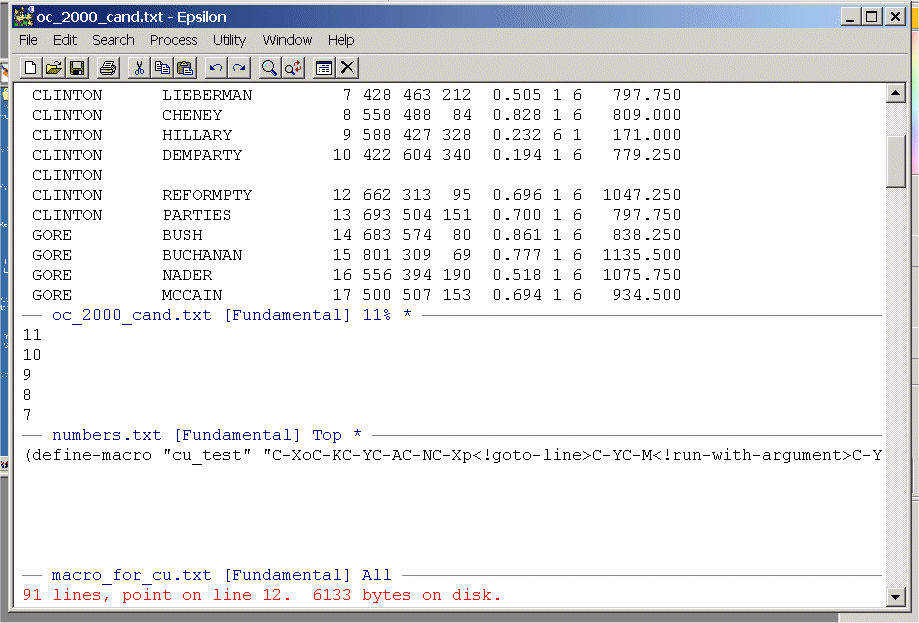919x623 pixels.
Task: Click the Open file folder icon
Action: click(x=53, y=68)
